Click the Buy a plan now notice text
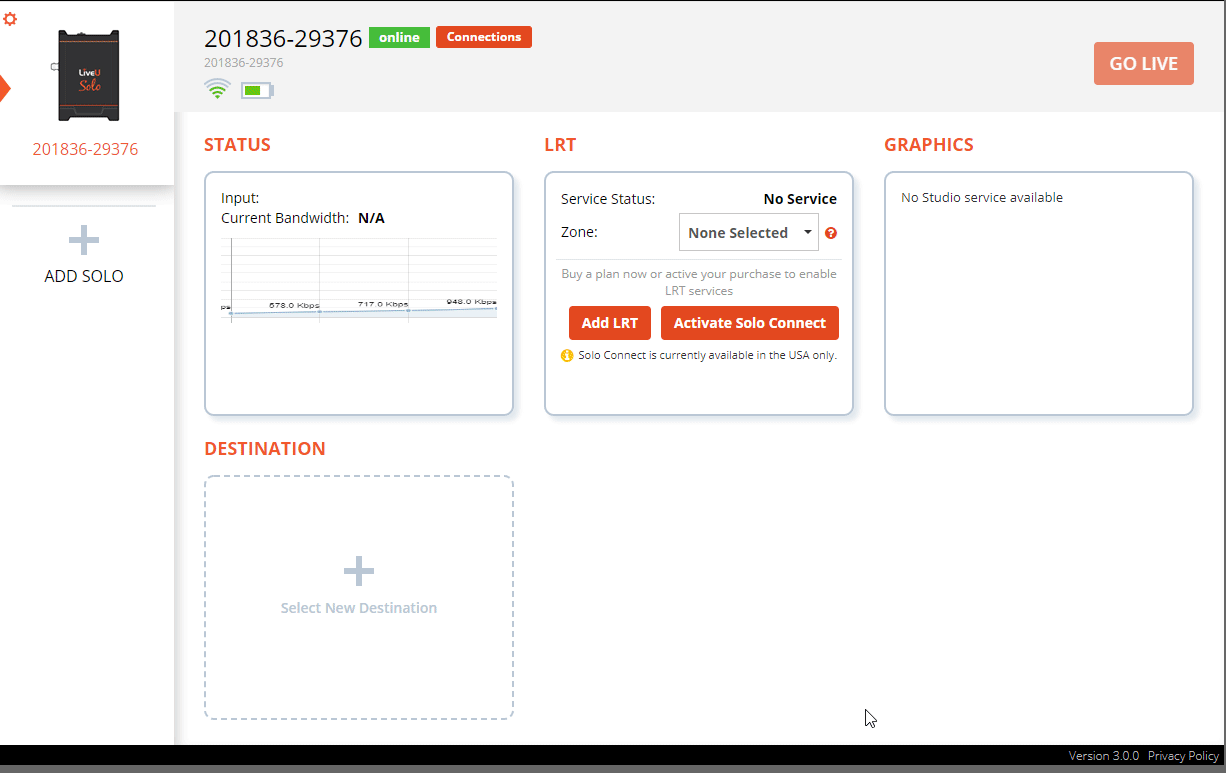The height and width of the screenshot is (773, 1226). pos(699,282)
